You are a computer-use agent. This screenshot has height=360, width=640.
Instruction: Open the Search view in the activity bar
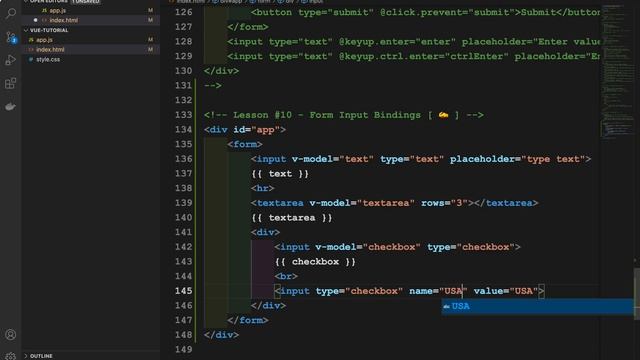tap(11, 13)
